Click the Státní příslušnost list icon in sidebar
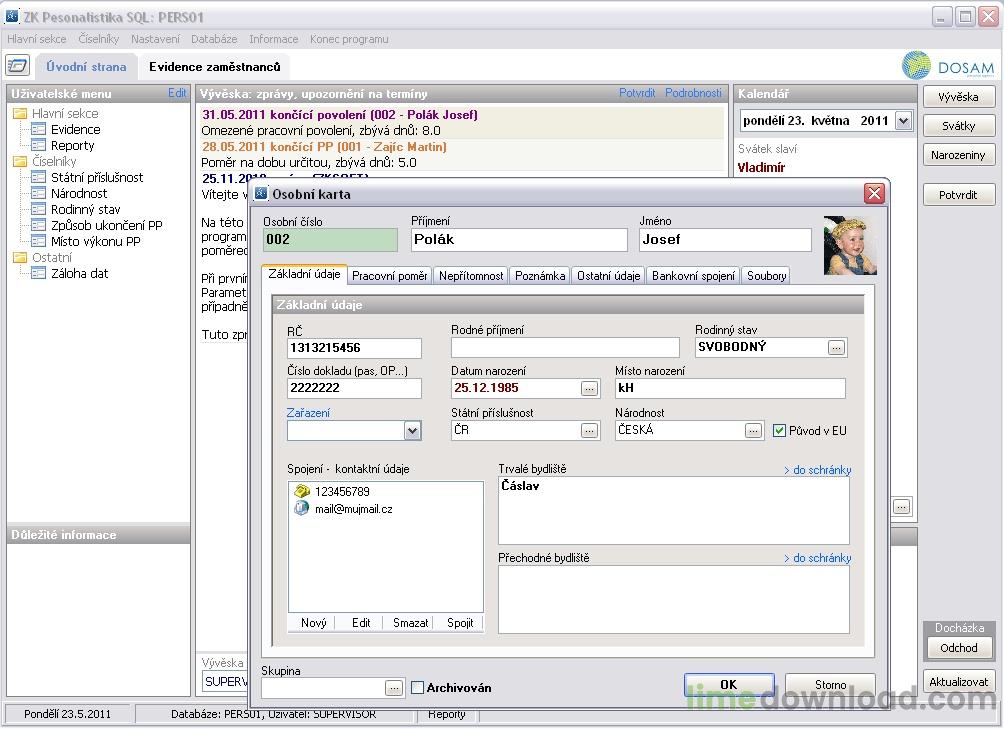 point(39,177)
